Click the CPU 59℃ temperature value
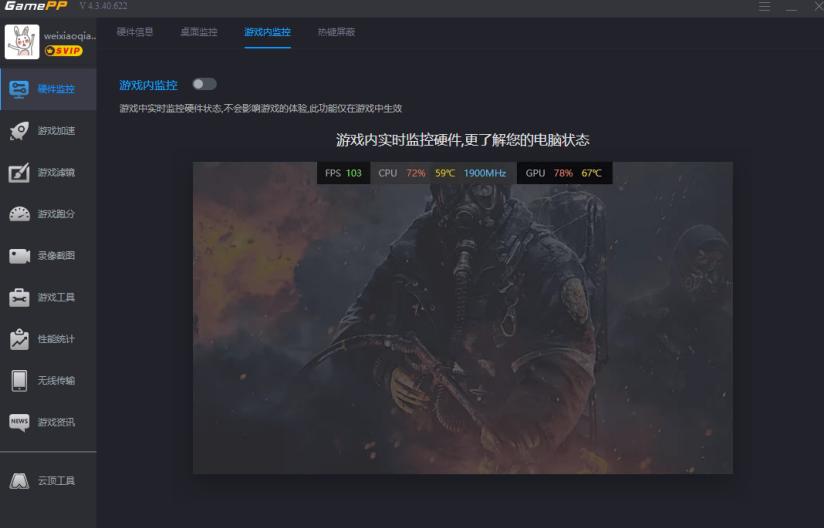The height and width of the screenshot is (528, 824). 445,173
